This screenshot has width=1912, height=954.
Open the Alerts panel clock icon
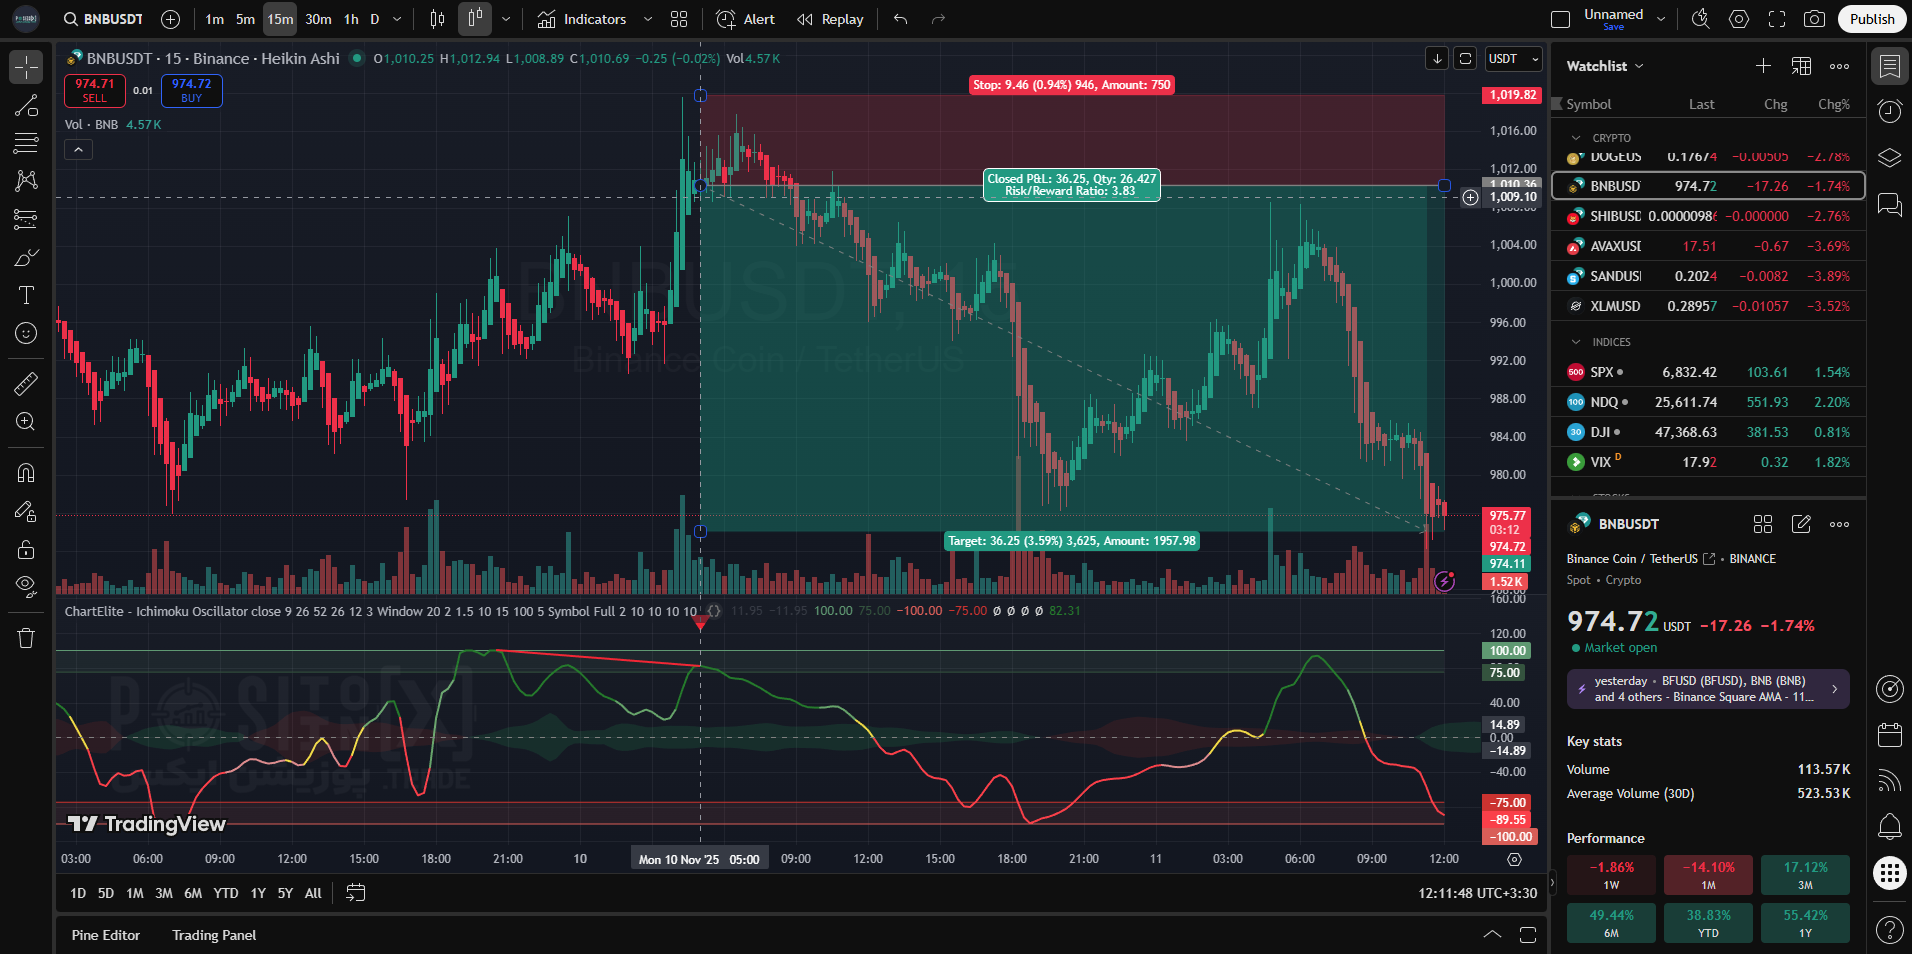pos(1889,111)
